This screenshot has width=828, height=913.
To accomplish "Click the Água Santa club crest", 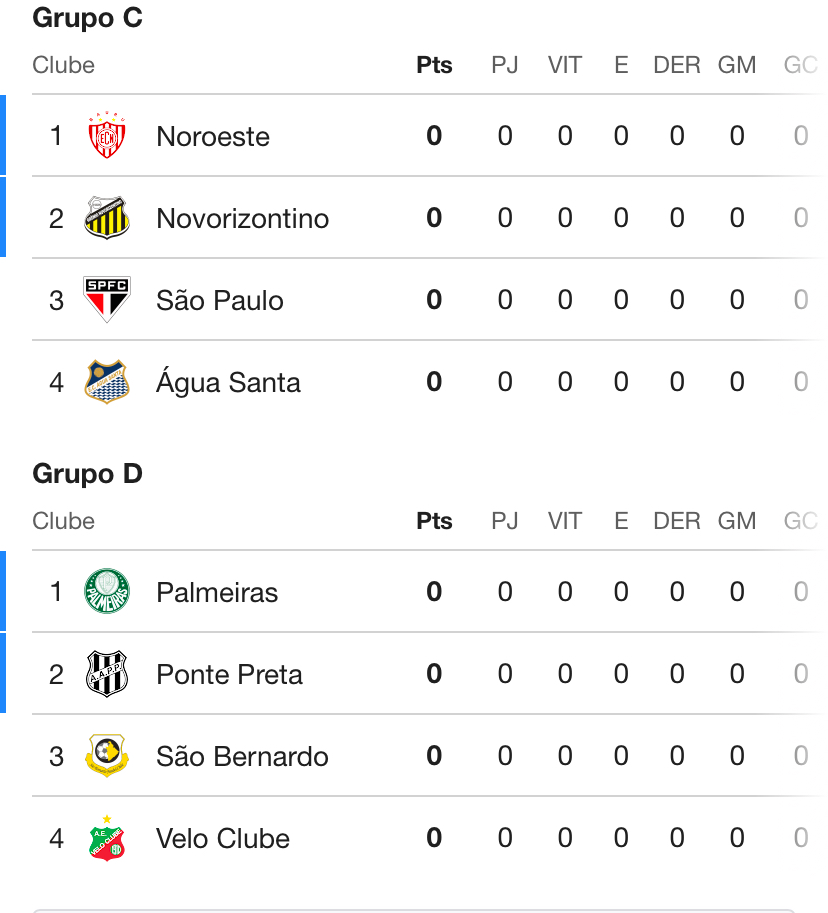I will point(107,382).
